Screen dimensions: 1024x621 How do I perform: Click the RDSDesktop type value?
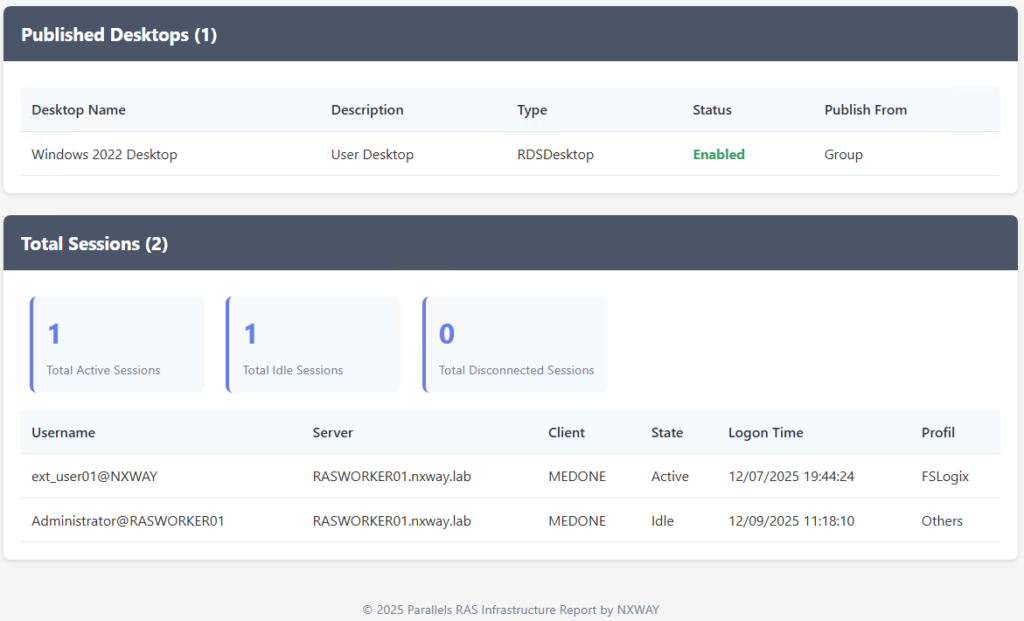(555, 155)
